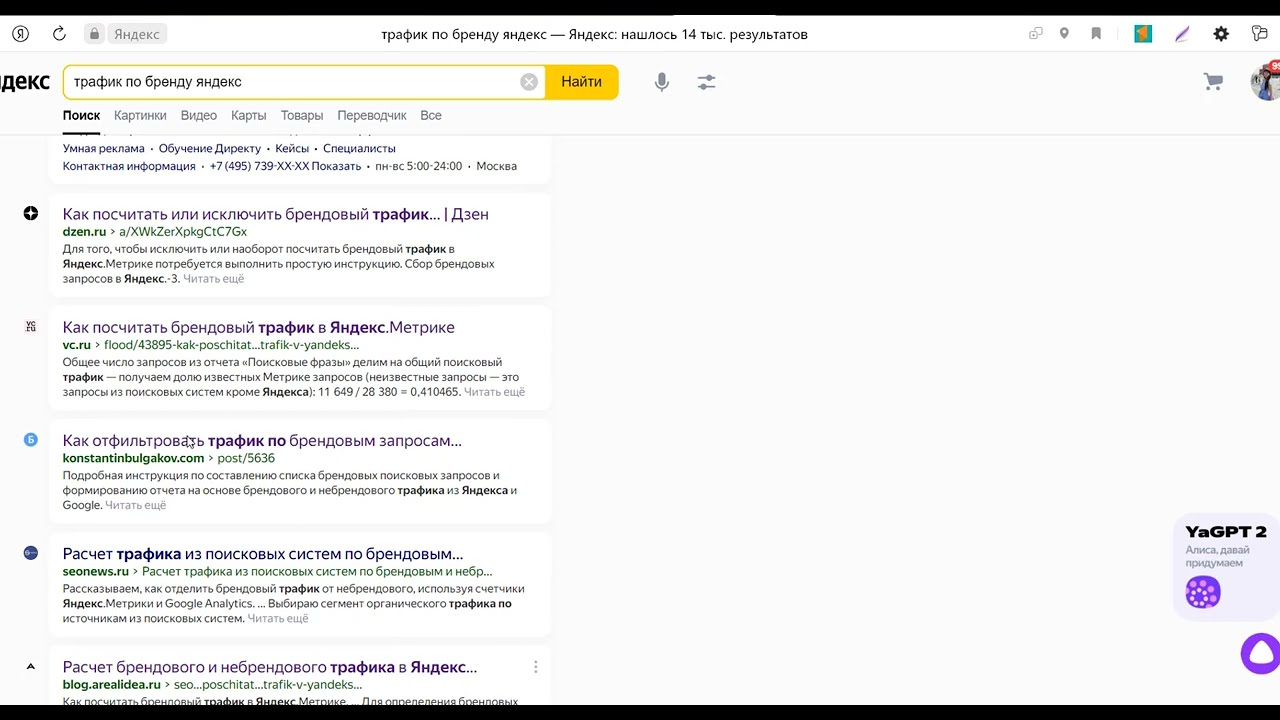Screen dimensions: 1280x720
Task: Switch to the Видео tab
Action: point(199,115)
